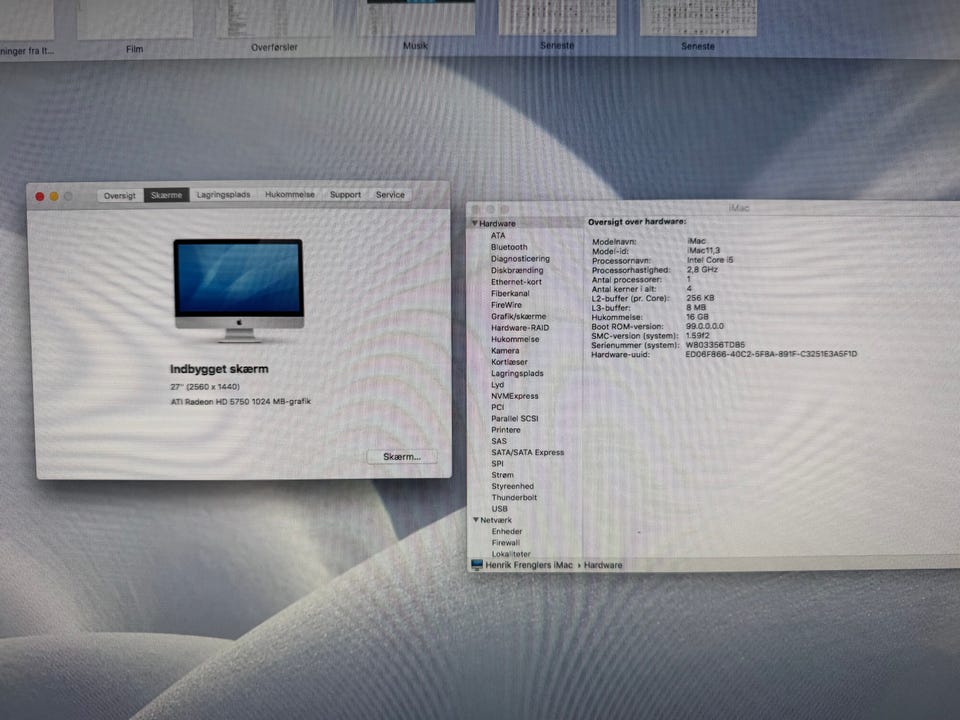This screenshot has height=720, width=960.
Task: Select SPI in the sidebar
Action: click(497, 464)
